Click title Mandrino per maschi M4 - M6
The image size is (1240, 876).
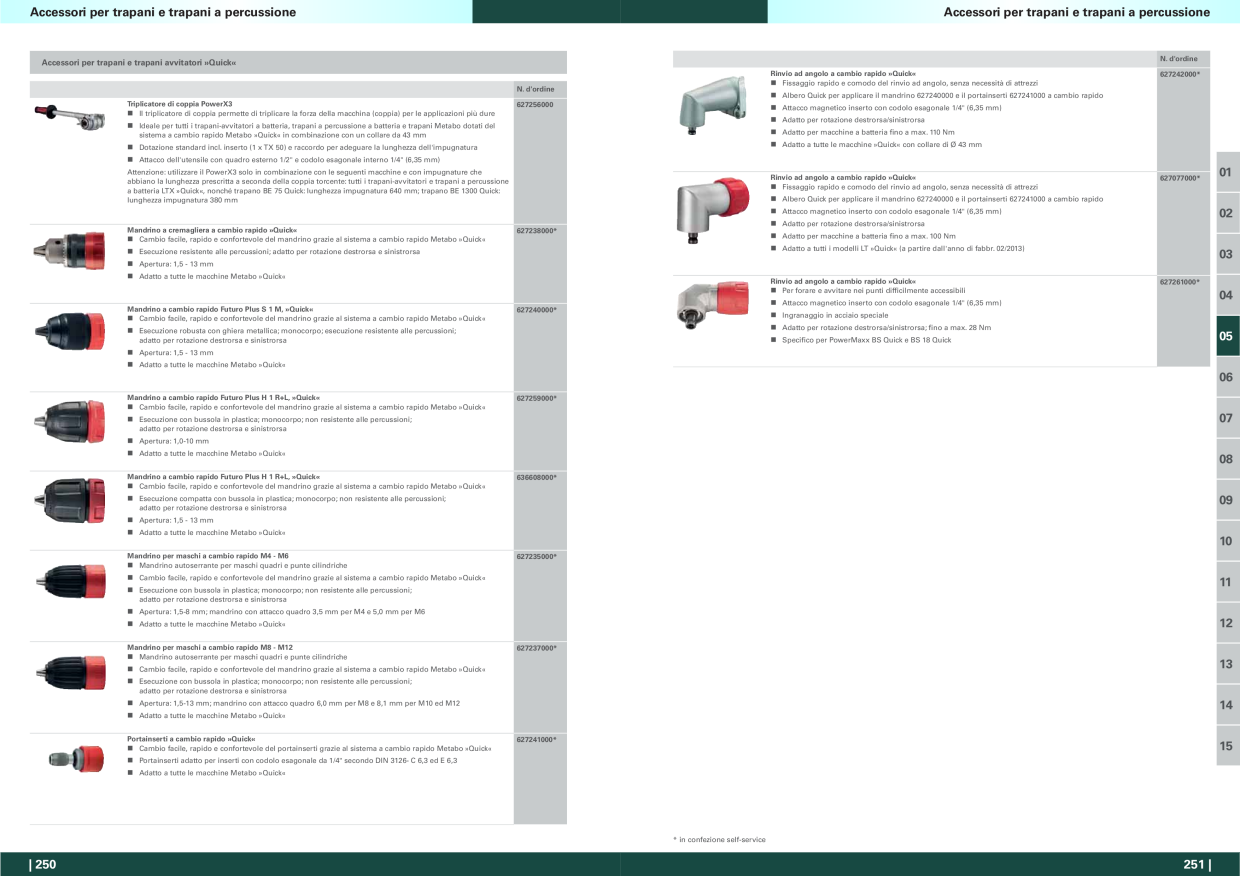[x=208, y=555]
